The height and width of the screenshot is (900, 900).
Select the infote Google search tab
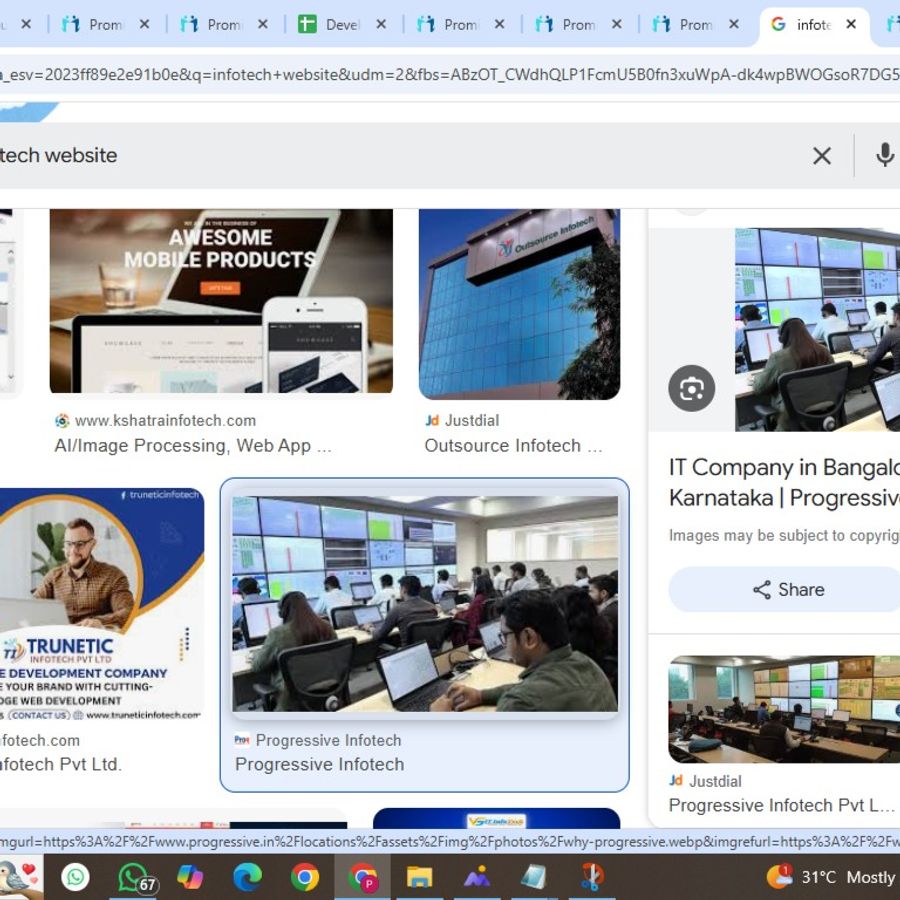coord(802,24)
